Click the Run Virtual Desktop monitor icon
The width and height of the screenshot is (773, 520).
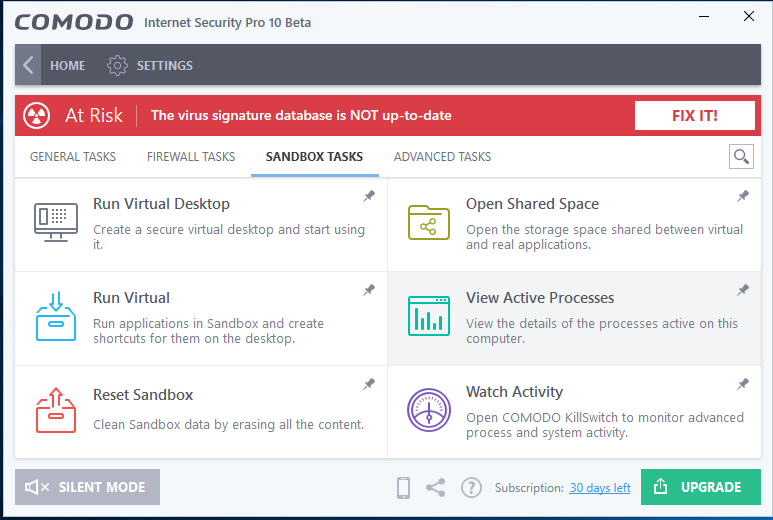coord(56,222)
